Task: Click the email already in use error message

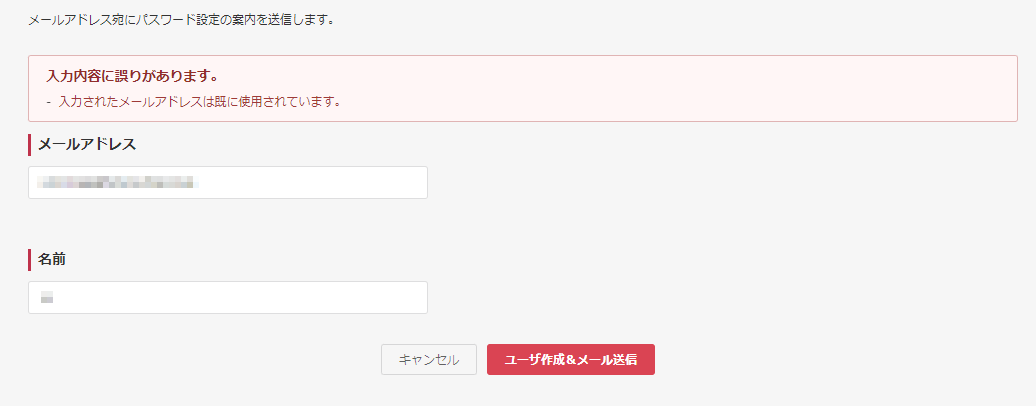Action: 199,102
